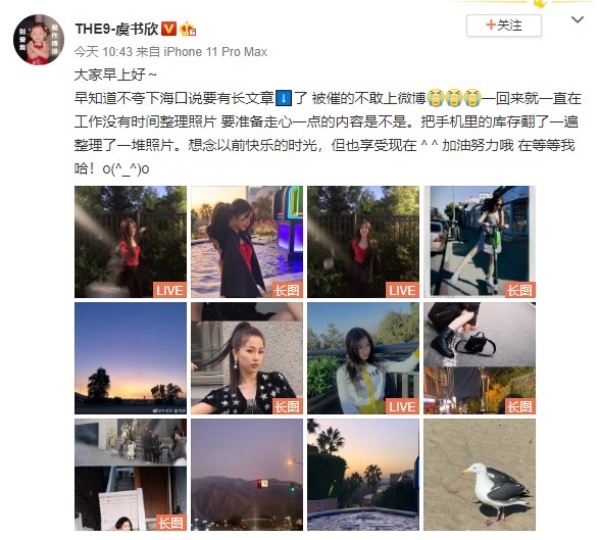Image resolution: width=600 pixels, height=540 pixels.
Task: Open the sunset silhouette trees photo
Action: point(130,358)
